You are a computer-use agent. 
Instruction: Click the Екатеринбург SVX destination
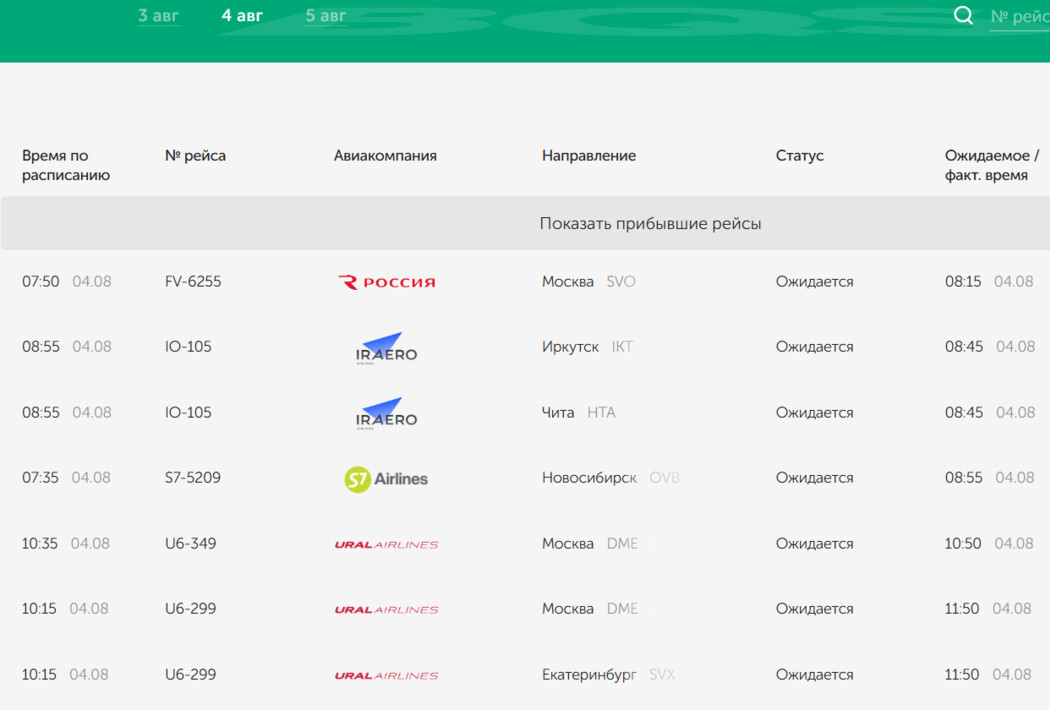tap(609, 674)
